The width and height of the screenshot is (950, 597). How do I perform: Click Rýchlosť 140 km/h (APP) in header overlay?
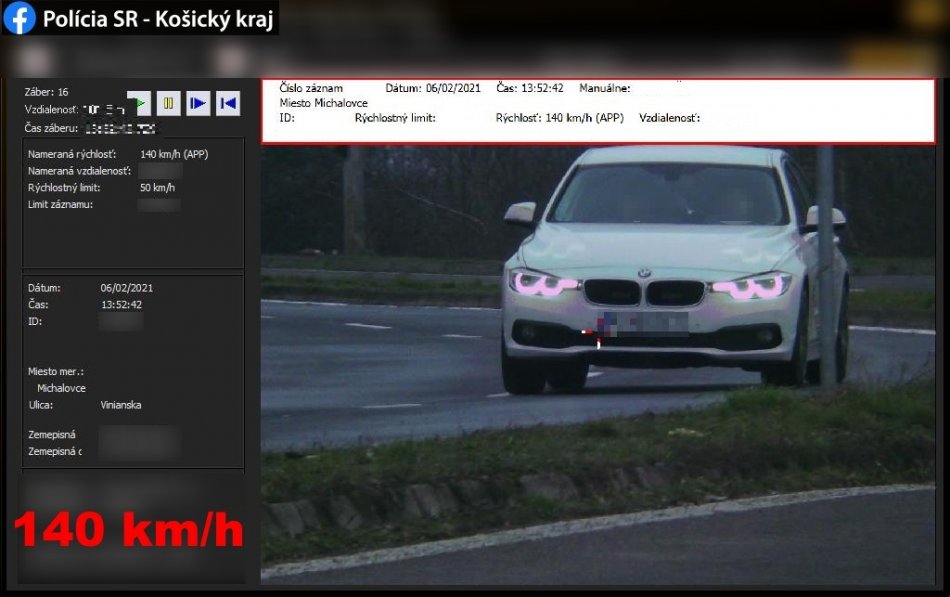tap(559, 118)
